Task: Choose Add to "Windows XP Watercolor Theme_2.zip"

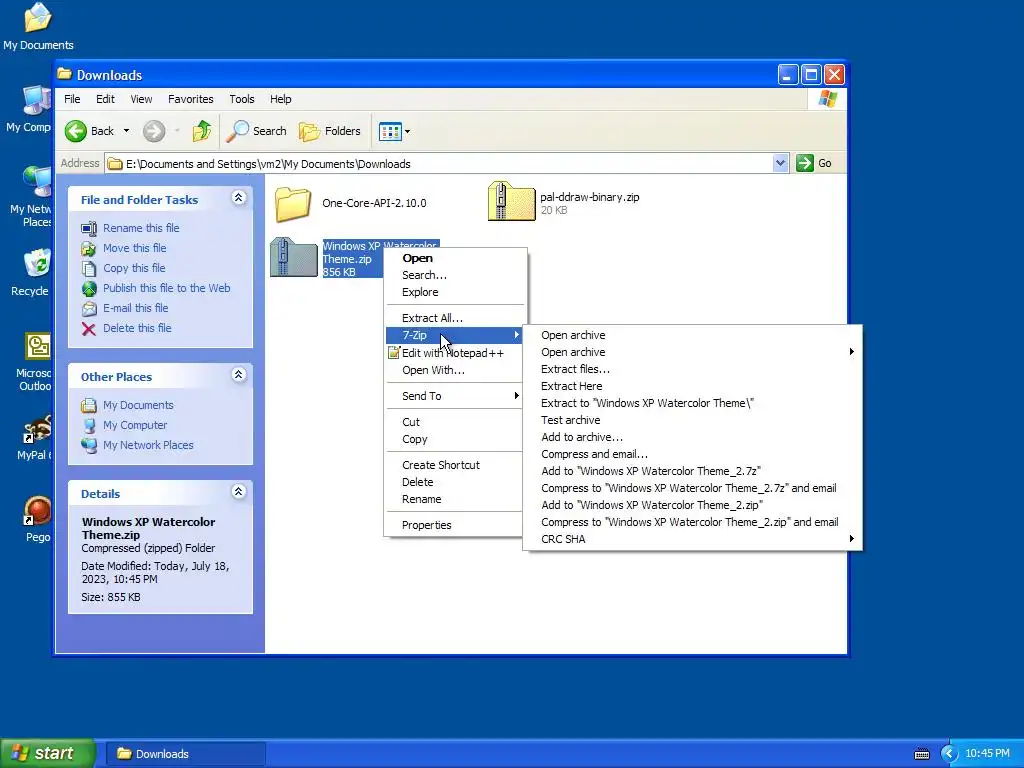Action: pyautogui.click(x=692, y=505)
